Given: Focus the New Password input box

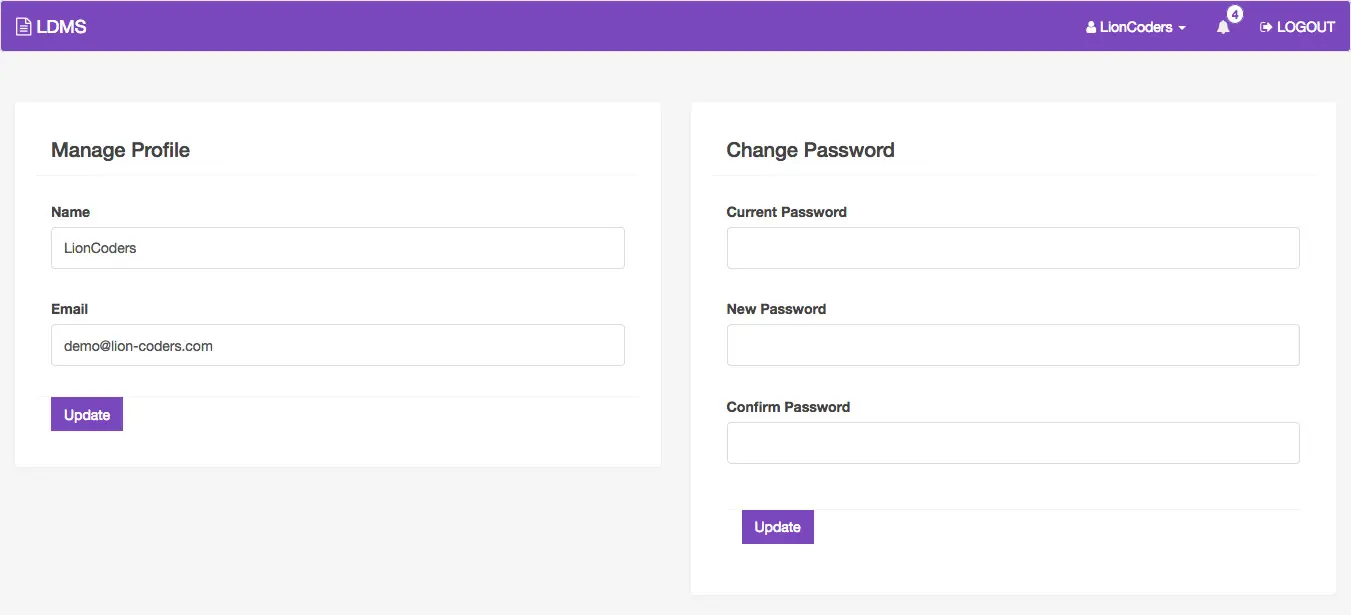Looking at the screenshot, I should [1013, 346].
